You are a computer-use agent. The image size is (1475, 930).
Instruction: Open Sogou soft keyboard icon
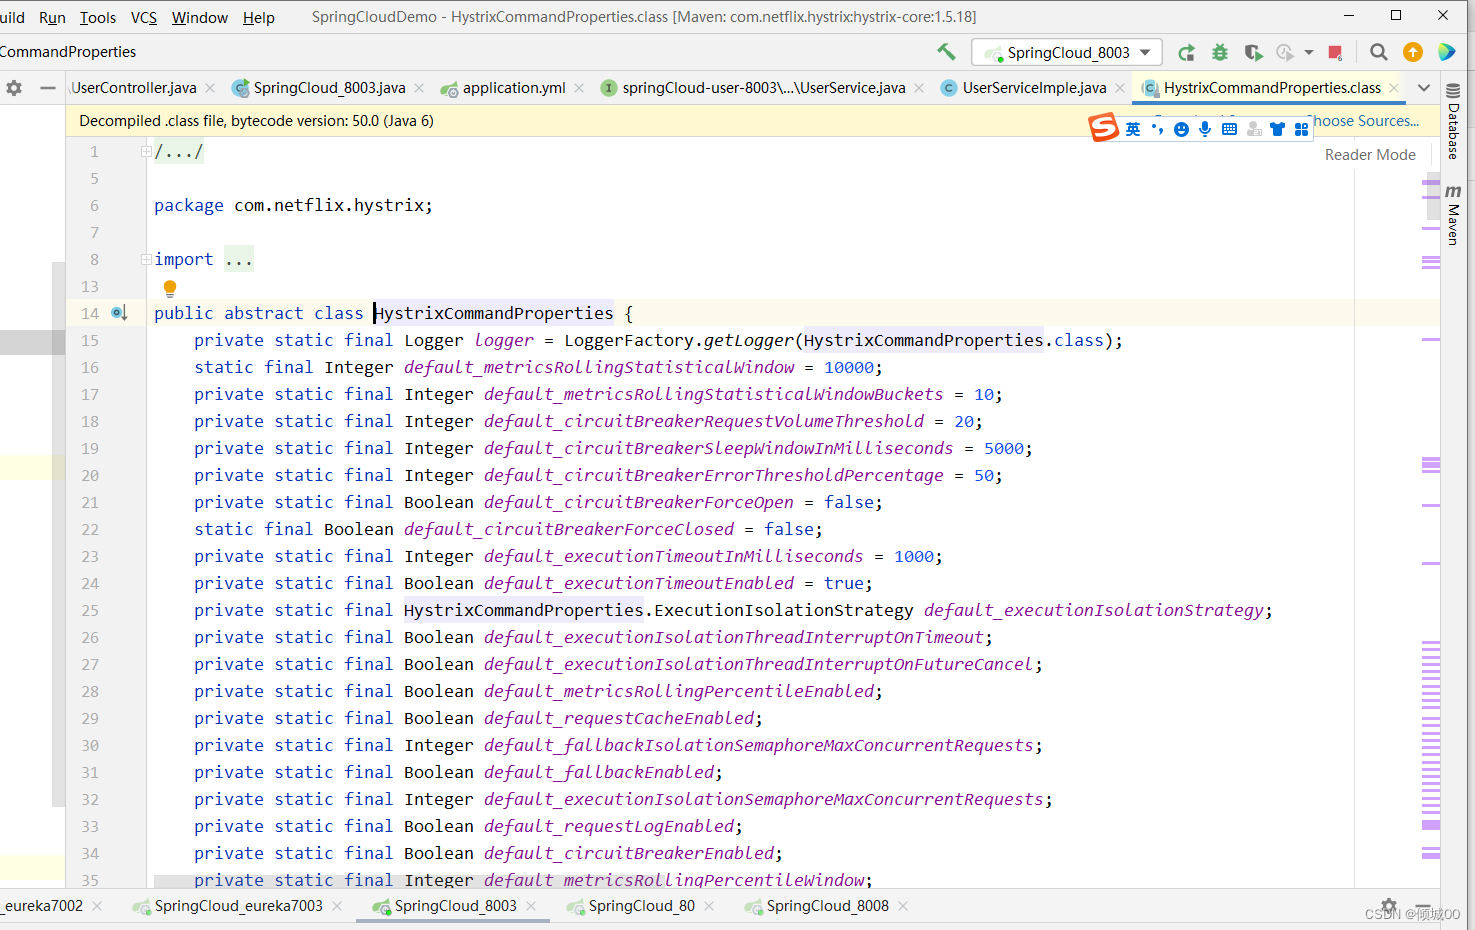[1229, 129]
